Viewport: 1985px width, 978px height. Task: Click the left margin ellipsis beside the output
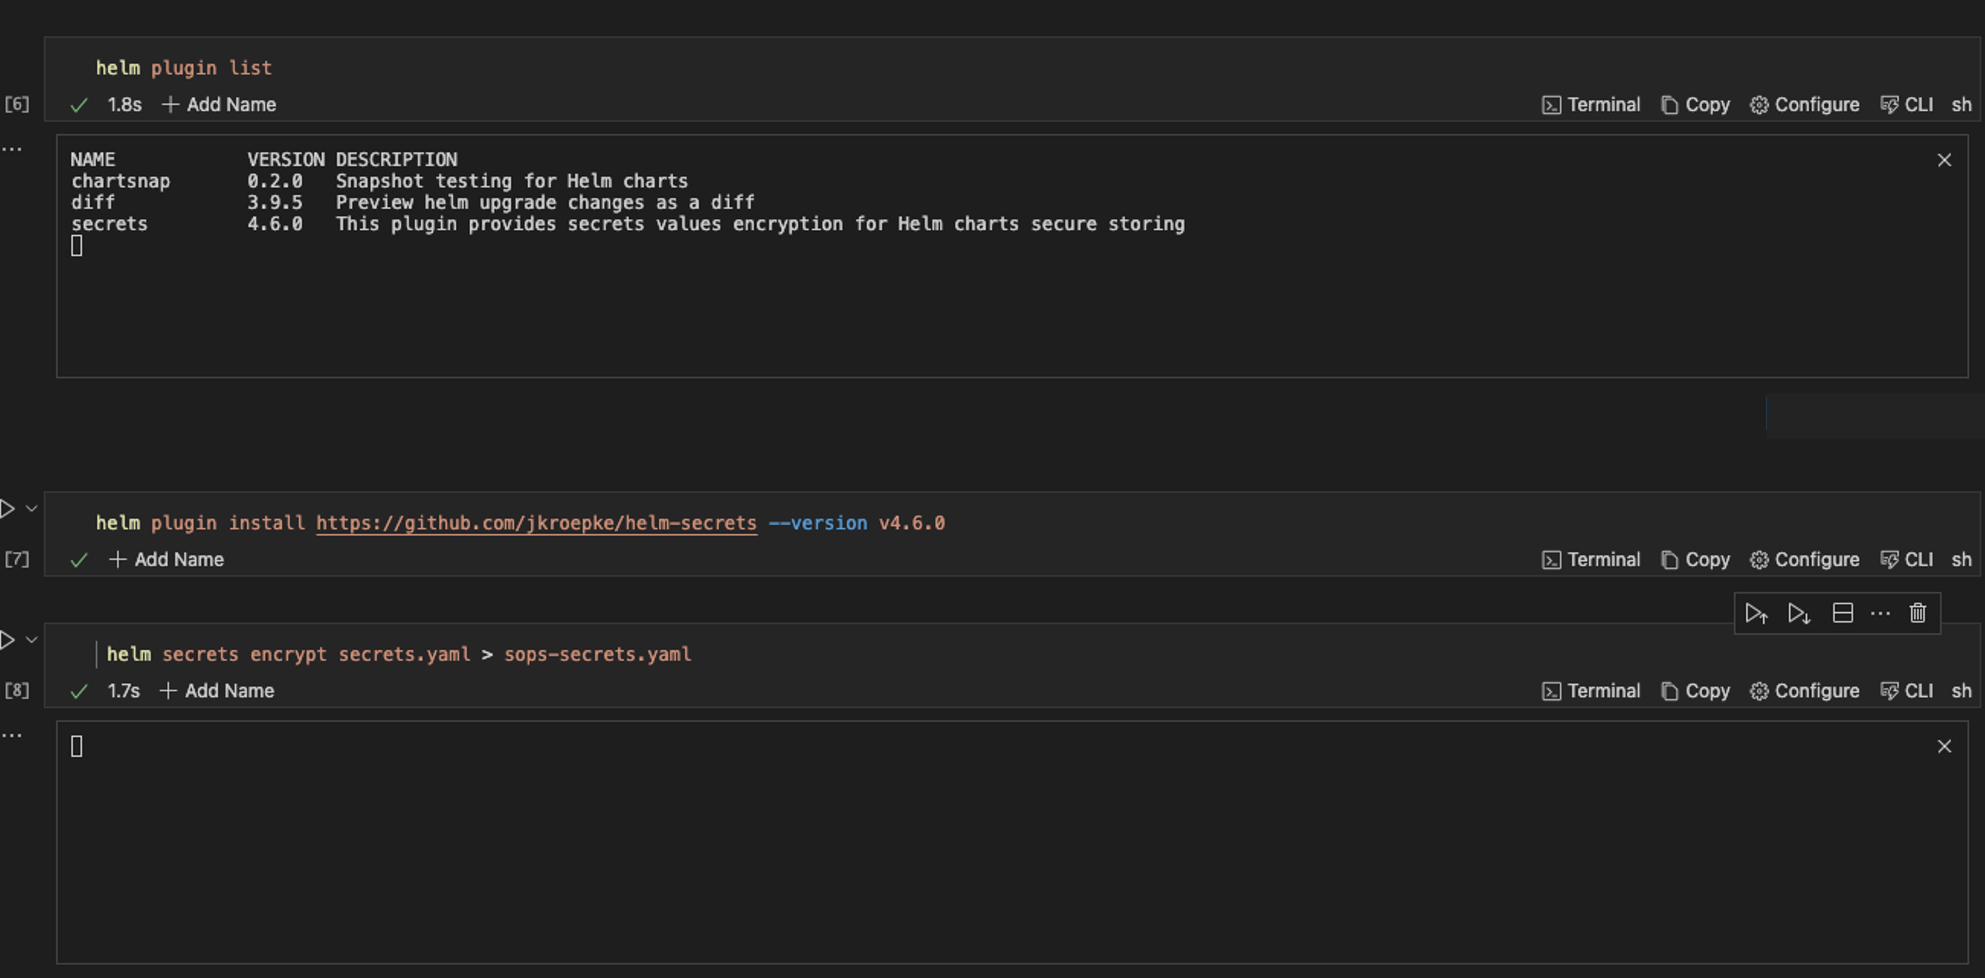(x=13, y=147)
